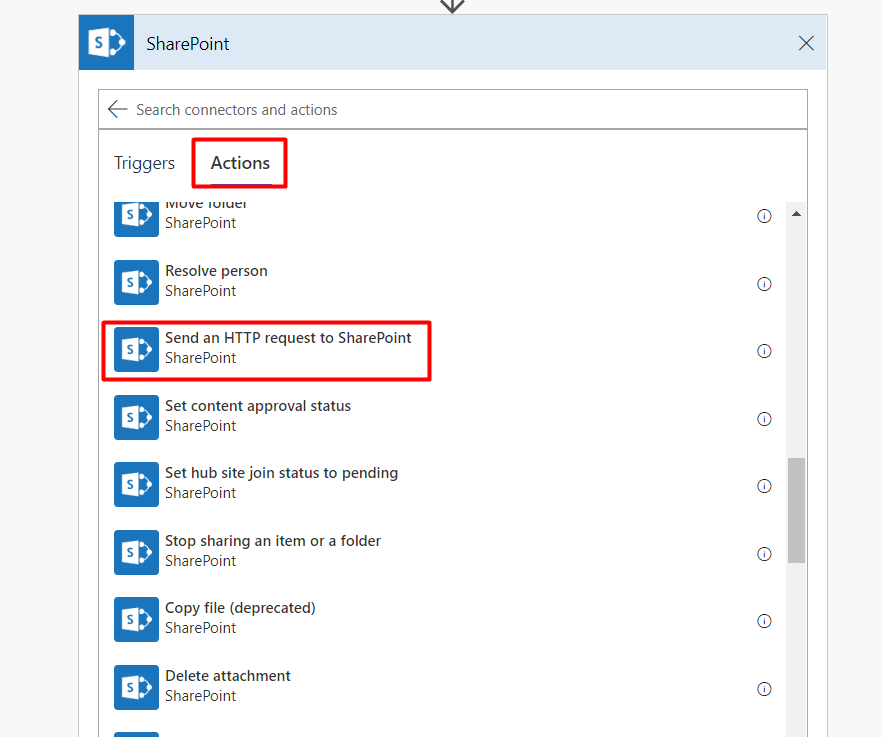Show info for Move folder action
The height and width of the screenshot is (737, 882).
coord(764,216)
